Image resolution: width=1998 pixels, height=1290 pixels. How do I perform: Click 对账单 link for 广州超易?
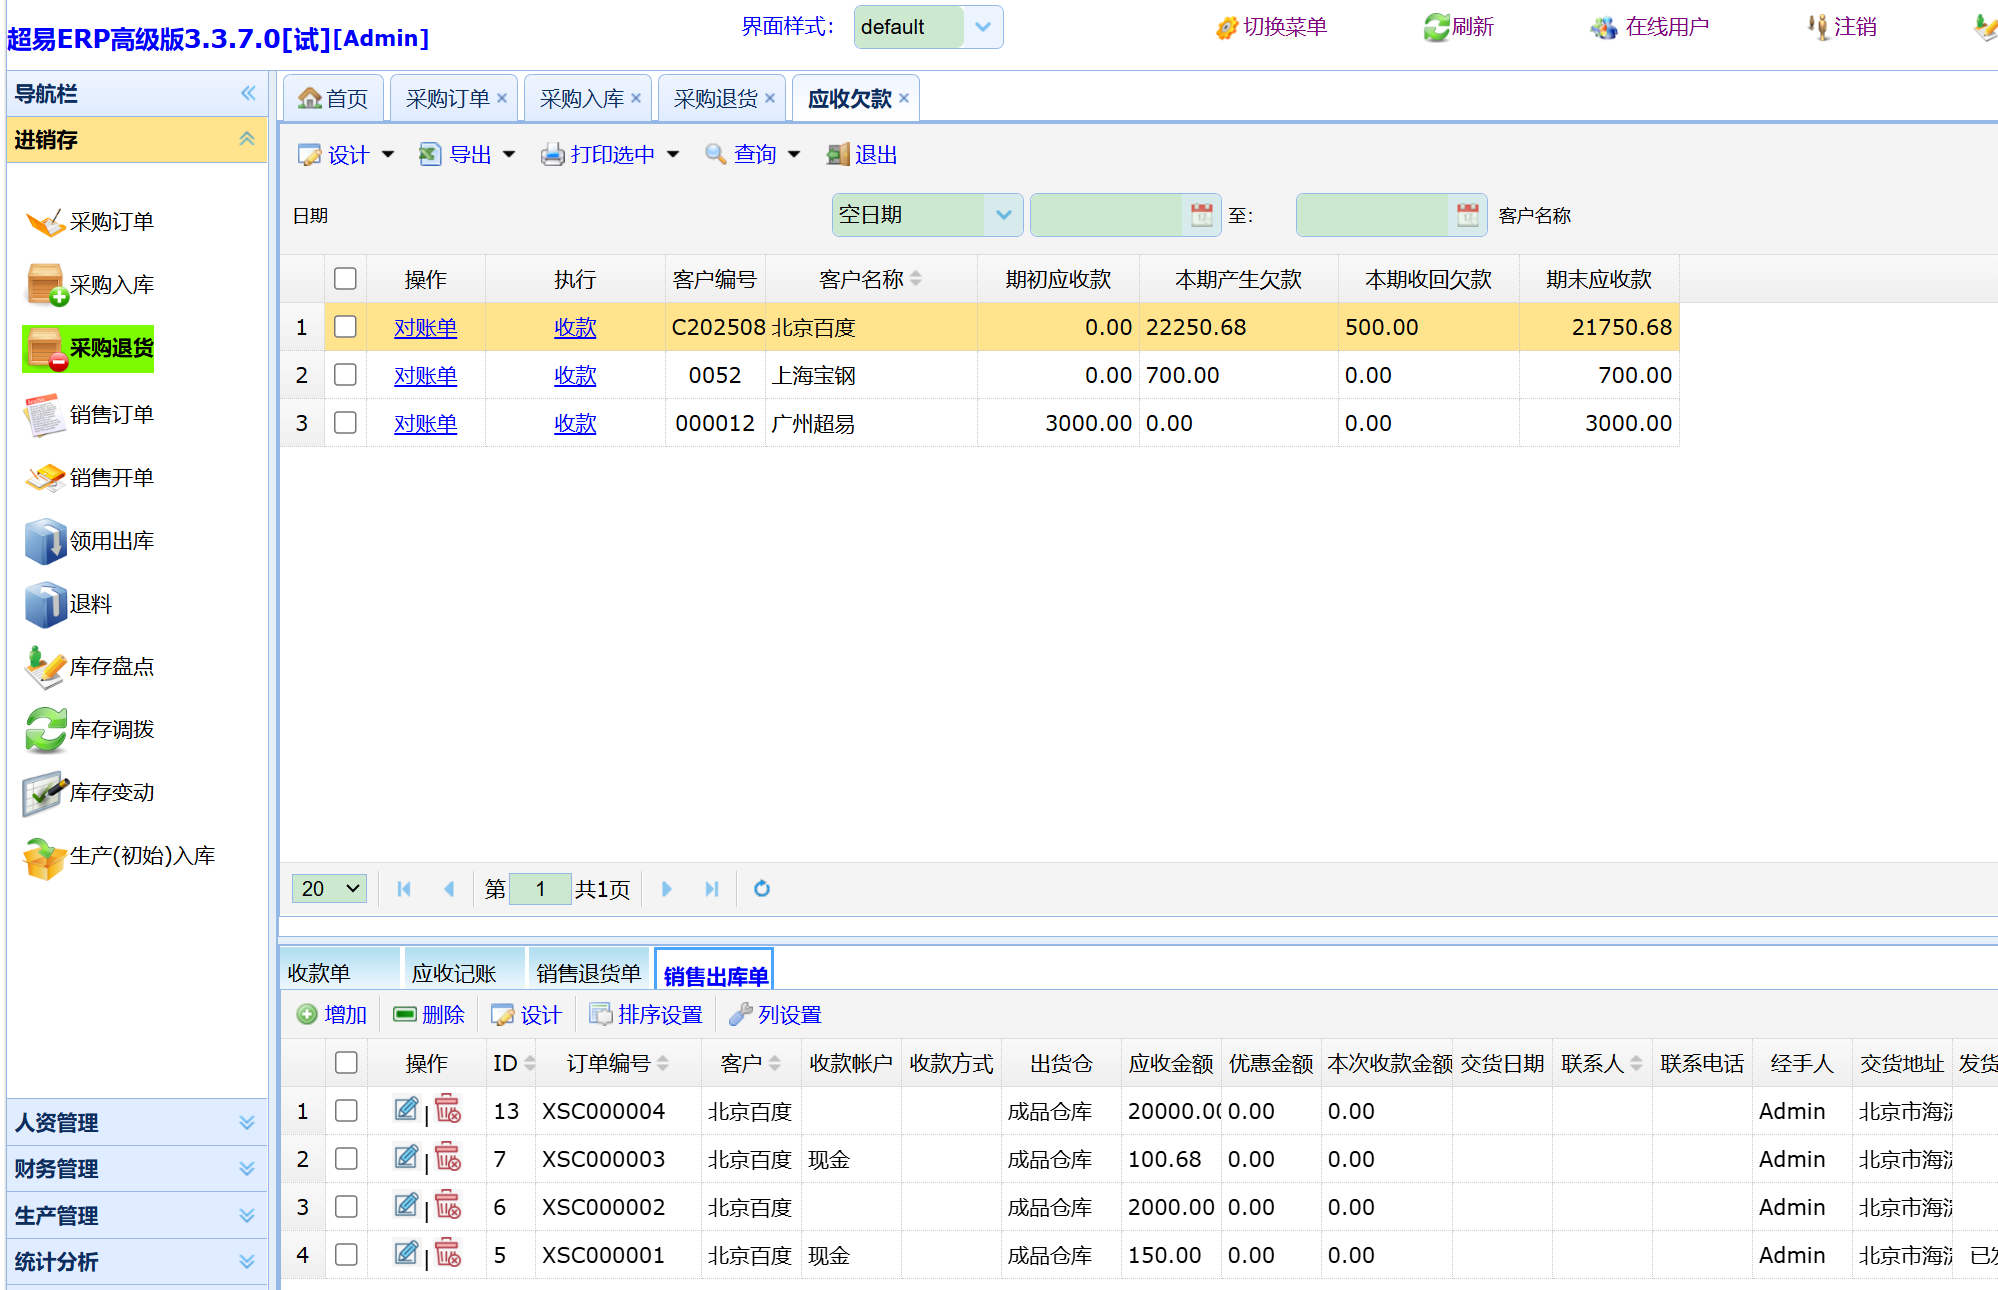pyautogui.click(x=425, y=424)
